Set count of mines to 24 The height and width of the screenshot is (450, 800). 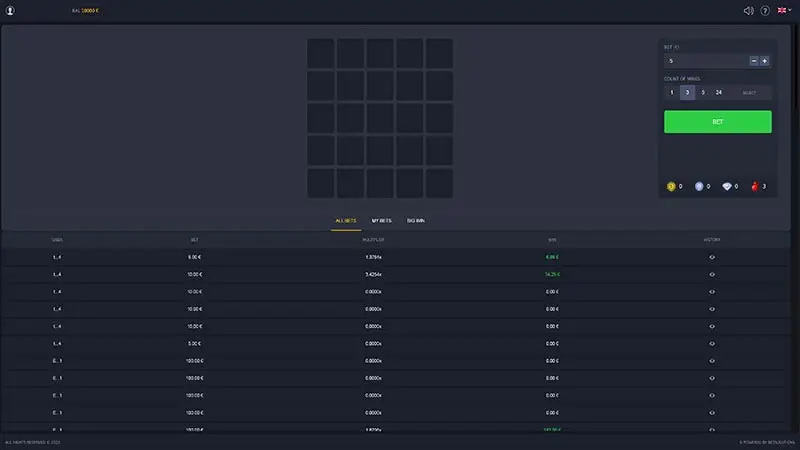[x=718, y=92]
